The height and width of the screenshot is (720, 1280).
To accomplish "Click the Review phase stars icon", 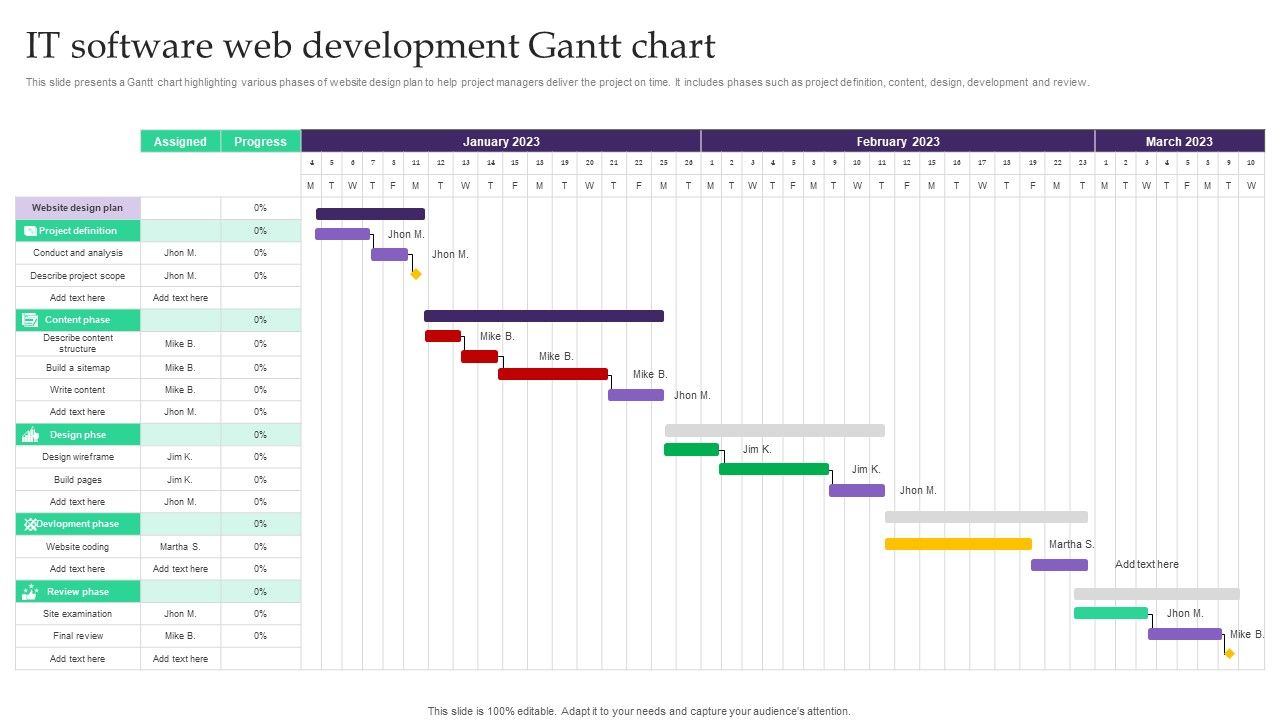I will pos(31,591).
